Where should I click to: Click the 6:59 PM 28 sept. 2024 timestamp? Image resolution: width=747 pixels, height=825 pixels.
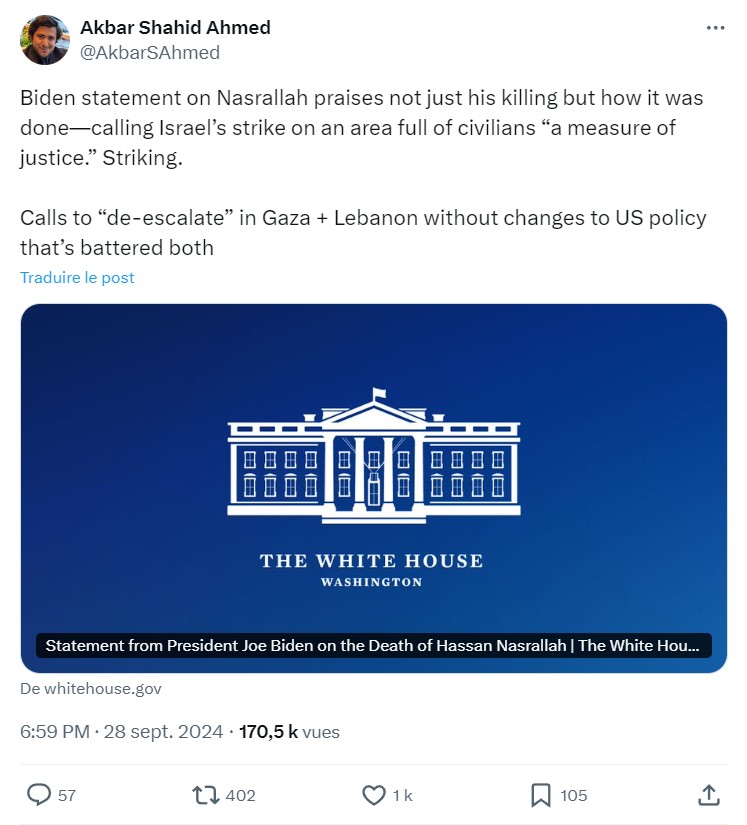pos(121,732)
